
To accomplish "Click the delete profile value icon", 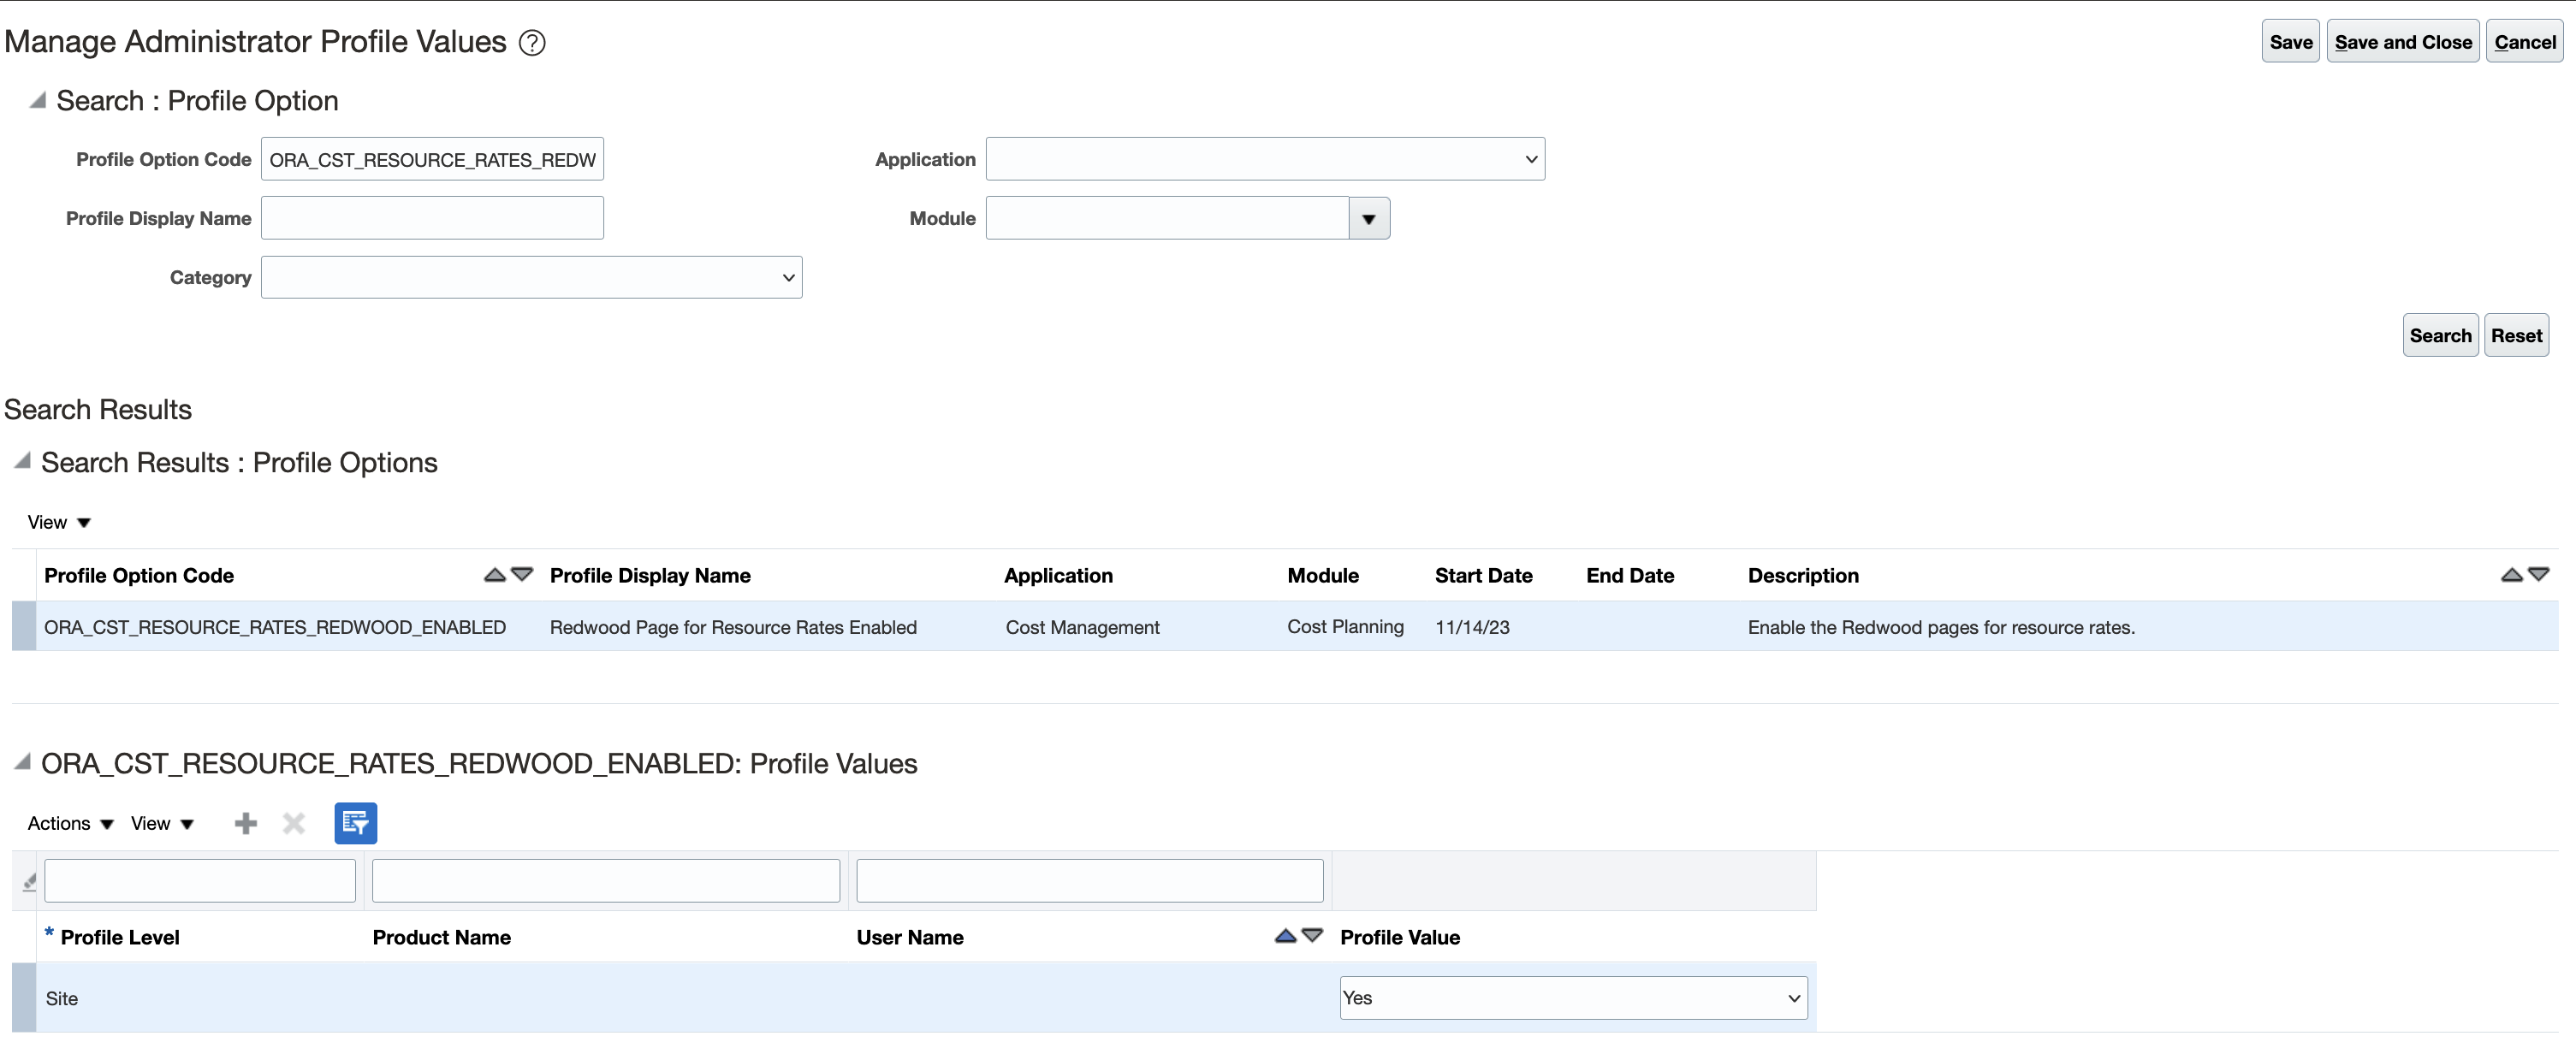I will 293,823.
